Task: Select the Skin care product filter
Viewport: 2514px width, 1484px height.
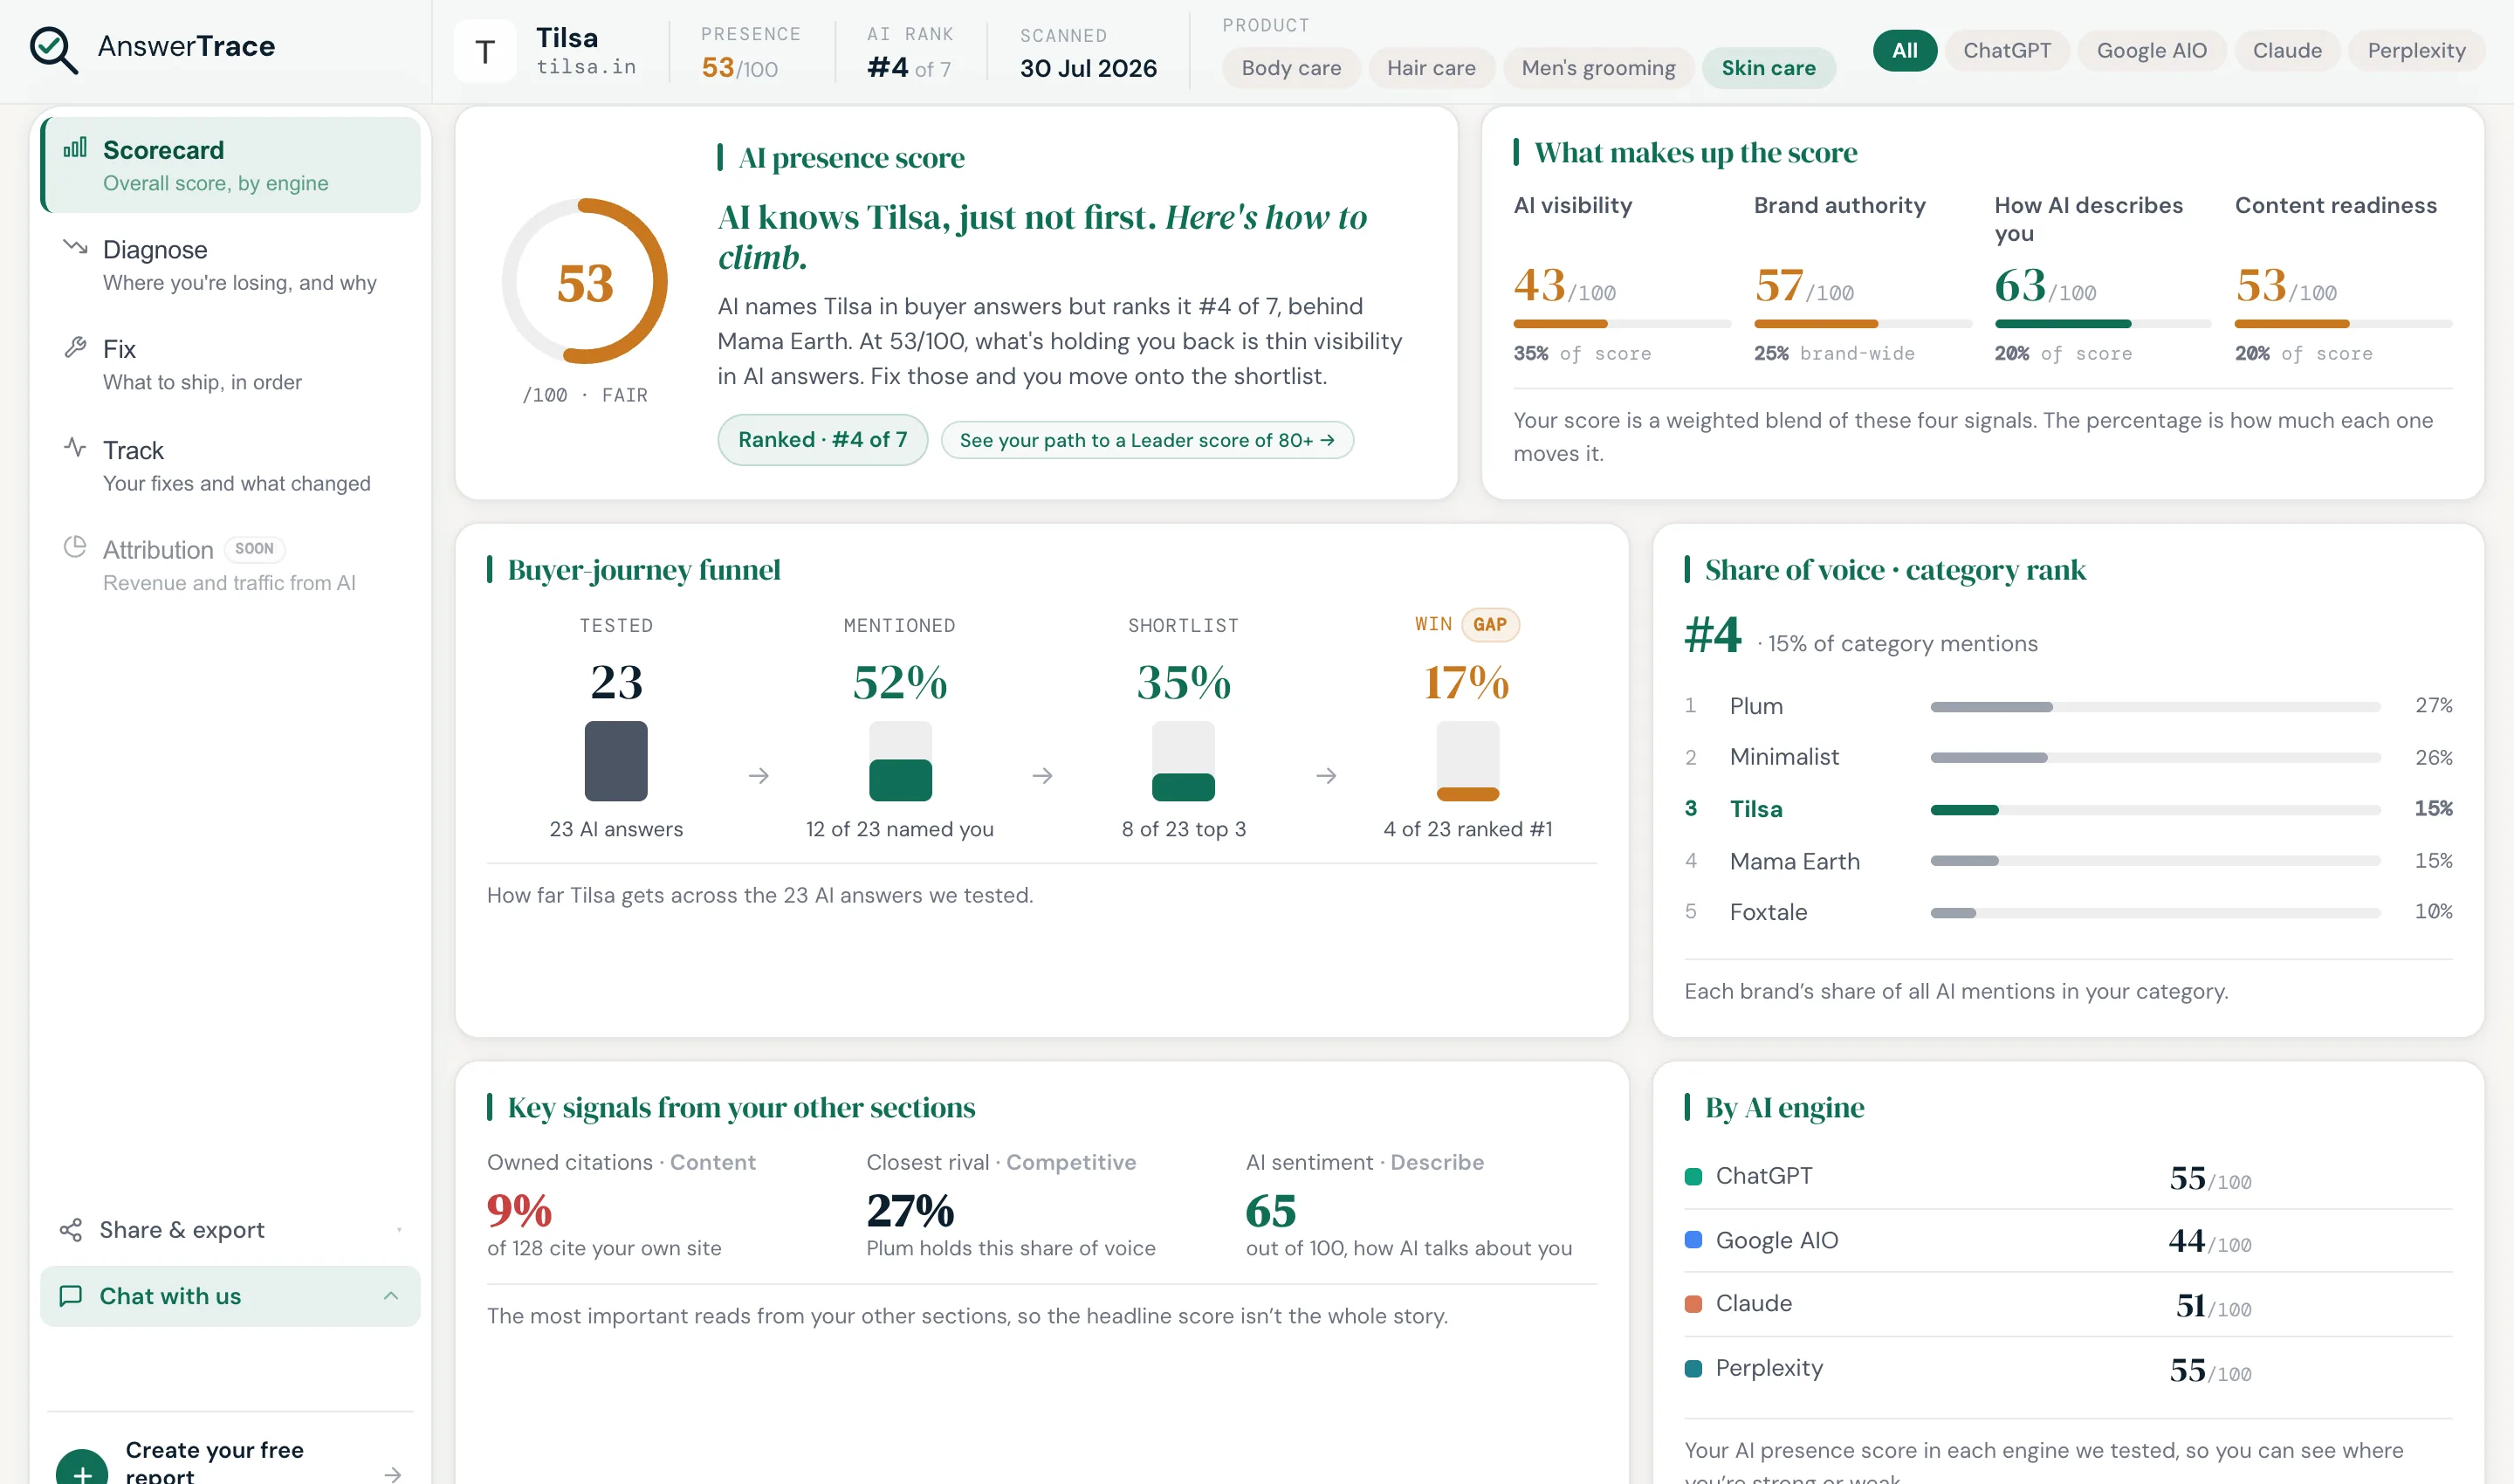Action: [1768, 68]
